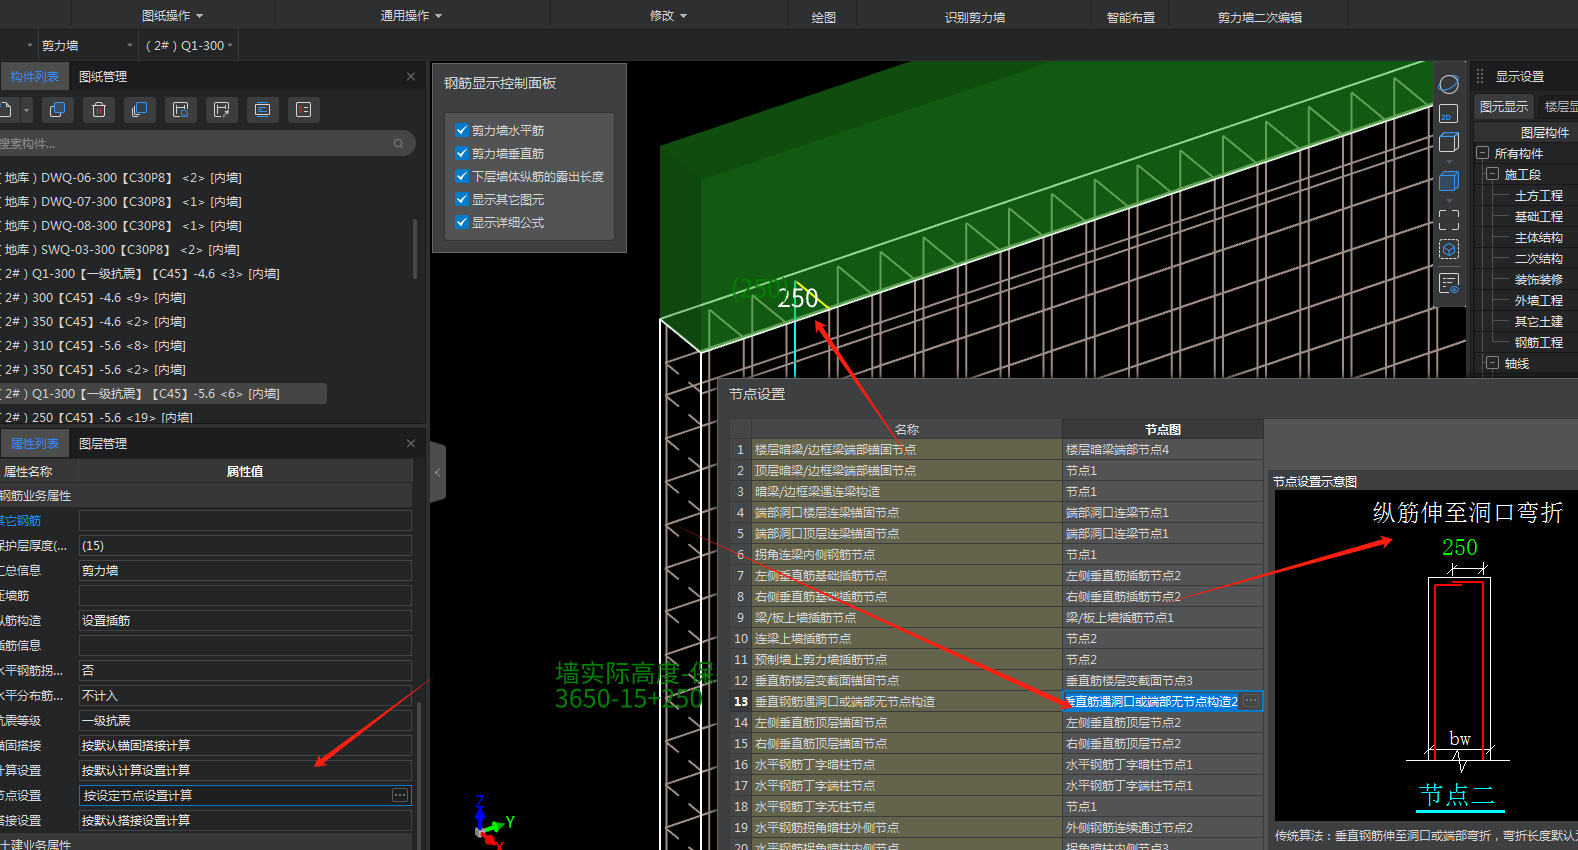Select 土方工程 tree item
This screenshot has height=850, width=1578.
coord(1538,196)
